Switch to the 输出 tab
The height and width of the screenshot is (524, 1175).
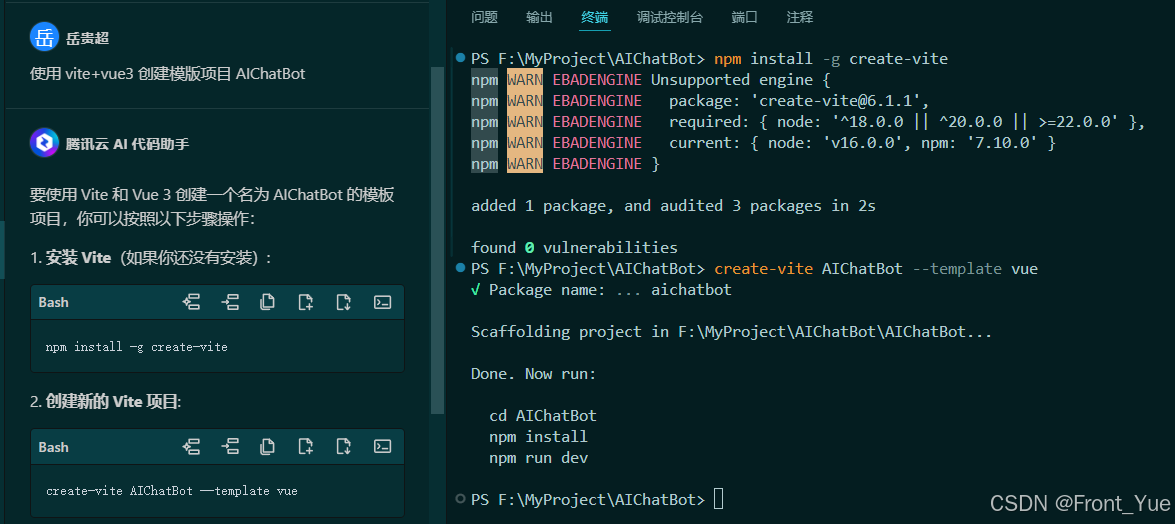(x=539, y=17)
